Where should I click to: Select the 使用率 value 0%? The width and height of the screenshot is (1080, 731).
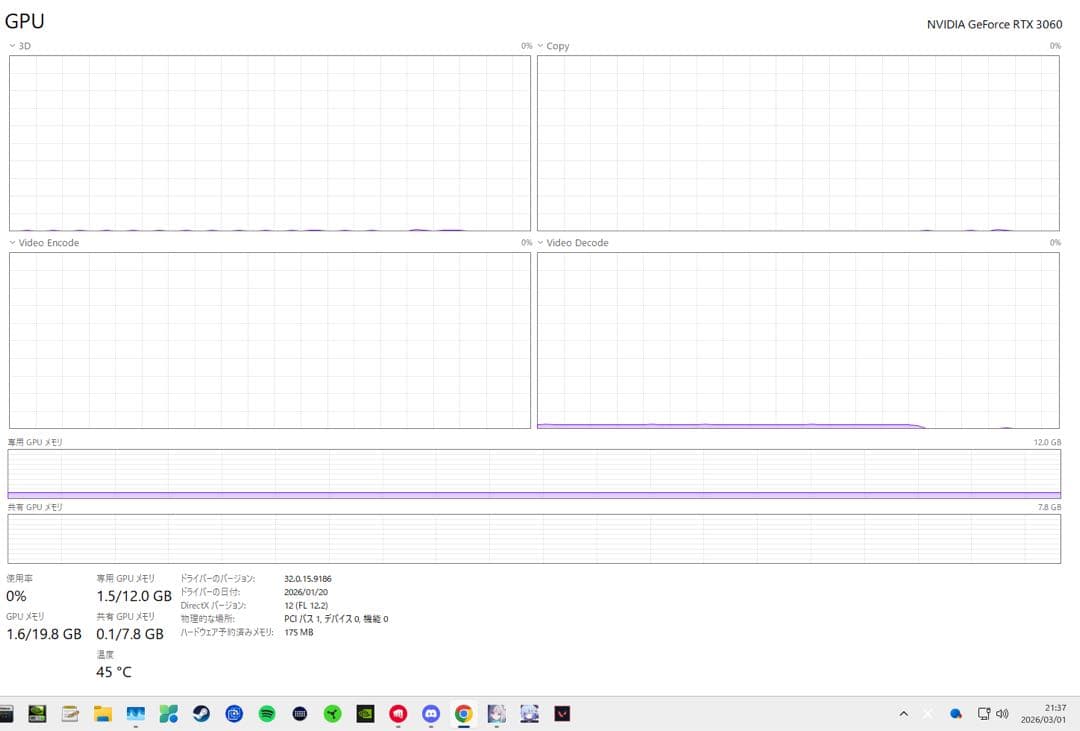point(17,596)
